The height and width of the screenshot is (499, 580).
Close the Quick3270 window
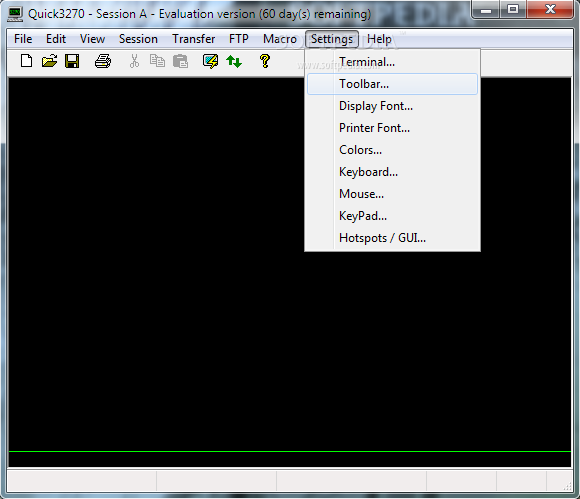(x=551, y=9)
